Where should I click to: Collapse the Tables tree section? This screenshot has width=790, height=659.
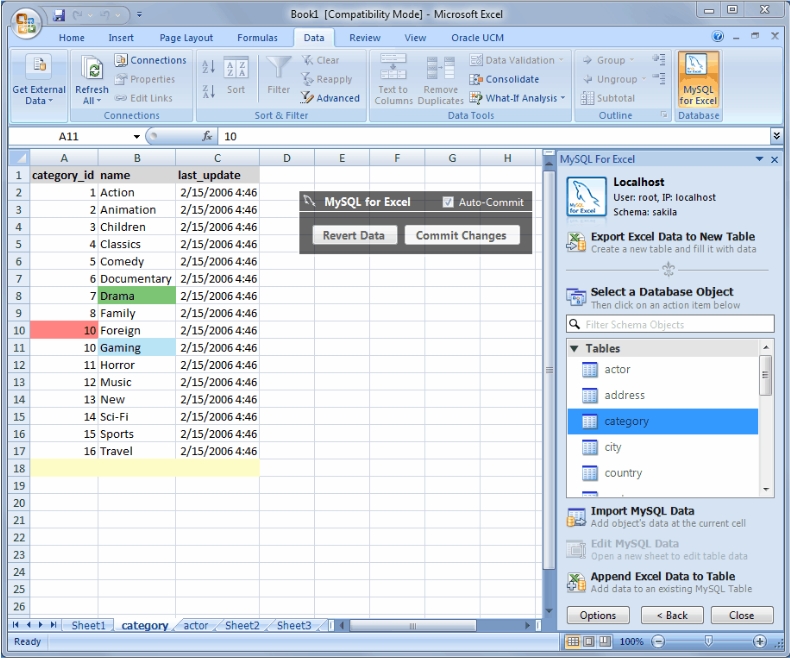coord(574,349)
